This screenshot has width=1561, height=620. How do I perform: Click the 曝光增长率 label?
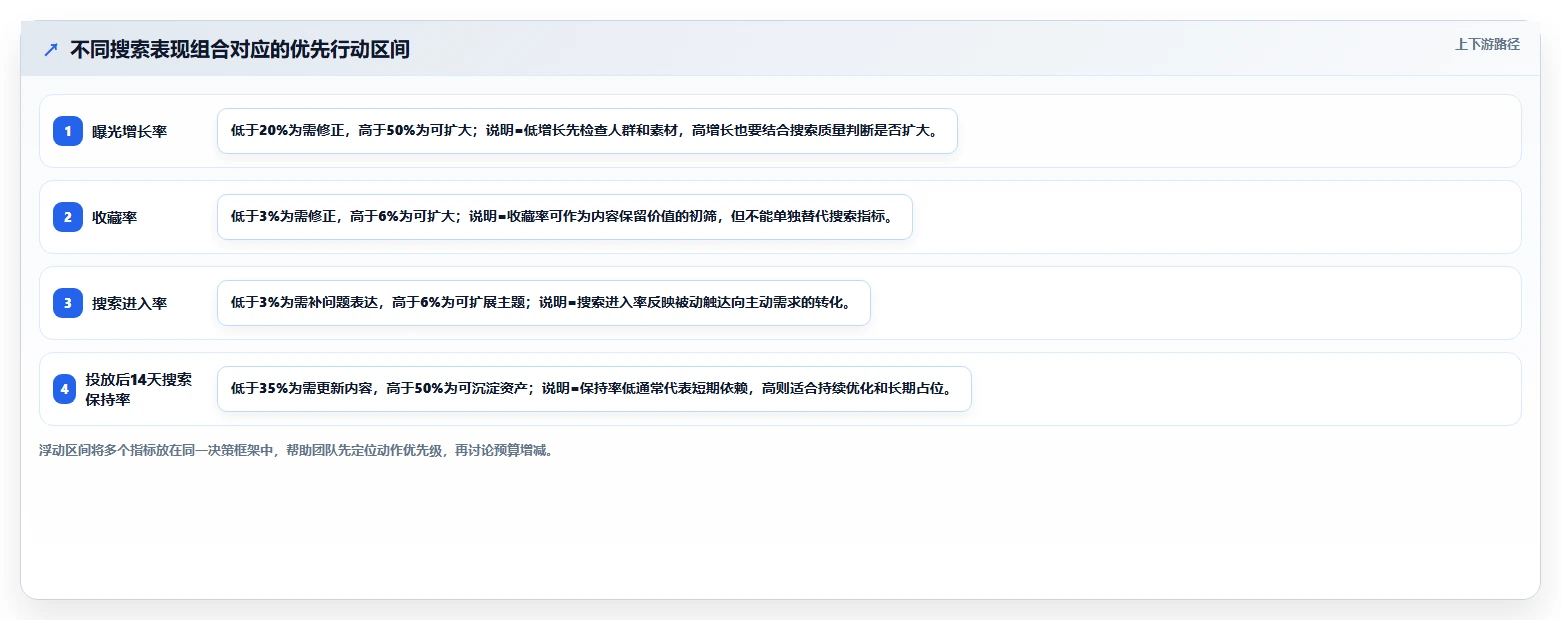pos(129,132)
